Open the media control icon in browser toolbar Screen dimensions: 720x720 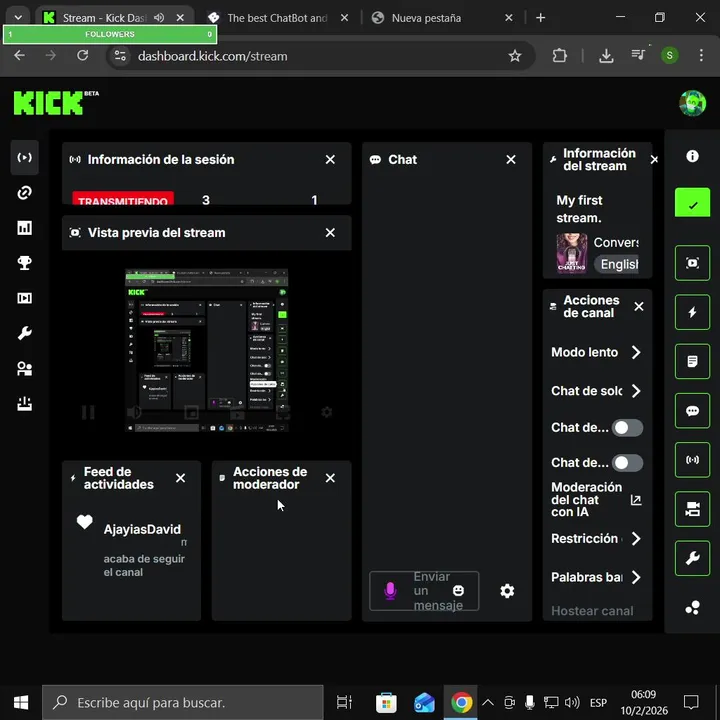click(638, 55)
